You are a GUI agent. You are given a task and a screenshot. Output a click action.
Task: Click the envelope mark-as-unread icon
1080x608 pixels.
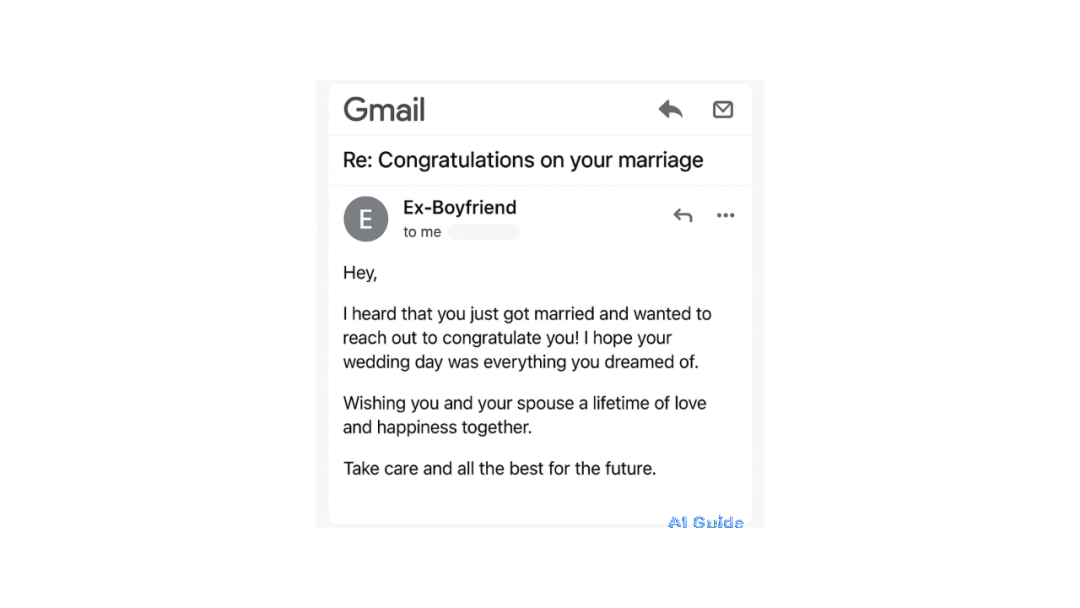click(723, 109)
